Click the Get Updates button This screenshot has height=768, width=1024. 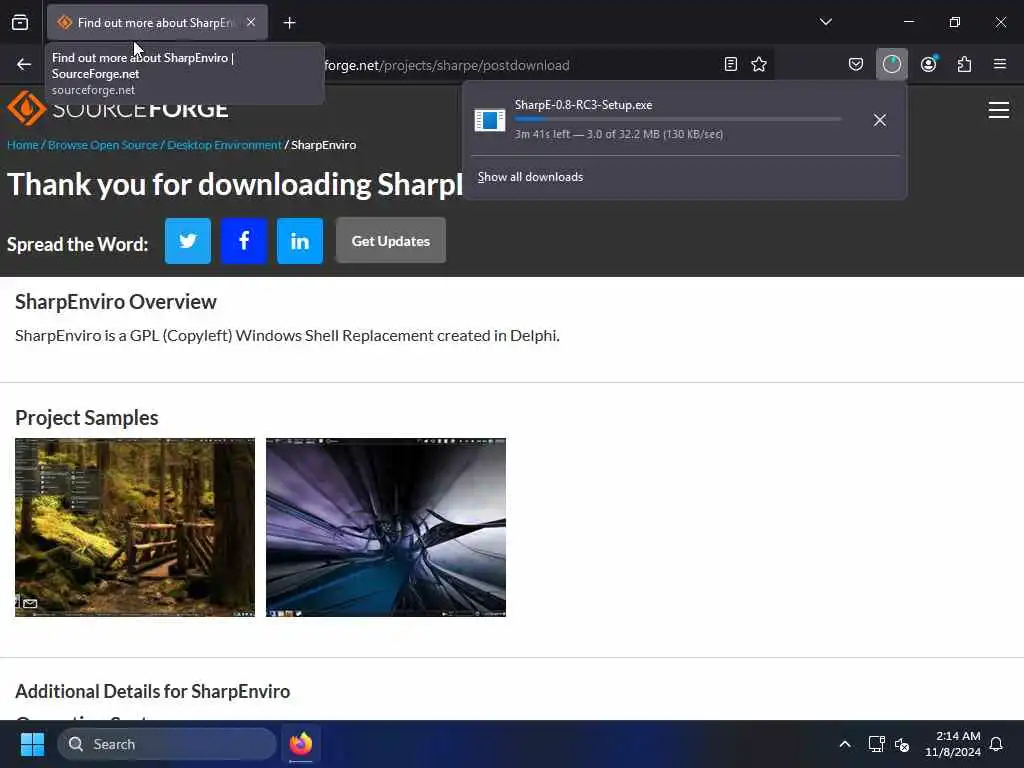pos(391,240)
